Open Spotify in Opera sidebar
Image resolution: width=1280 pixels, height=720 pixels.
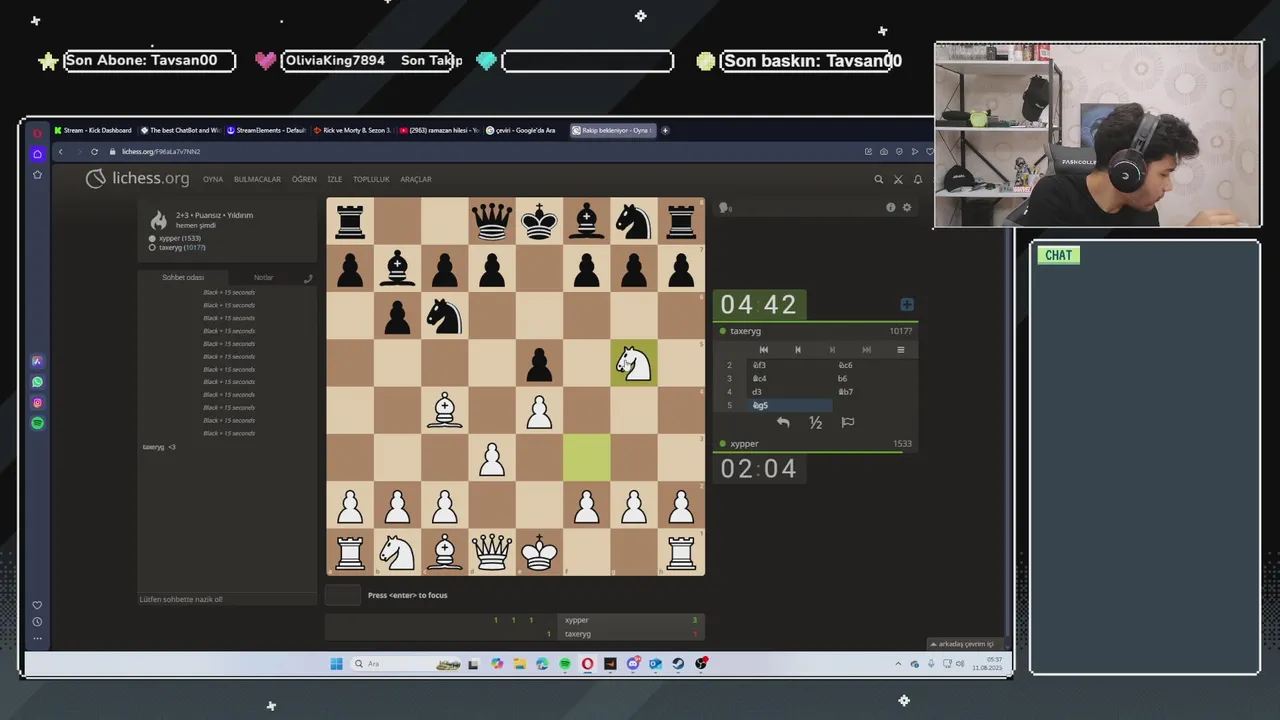tap(37, 423)
